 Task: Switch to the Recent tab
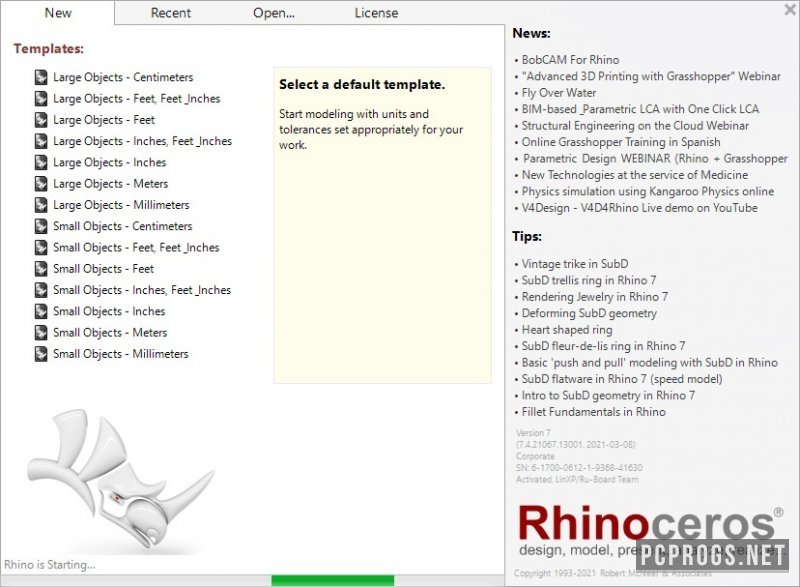tap(170, 13)
